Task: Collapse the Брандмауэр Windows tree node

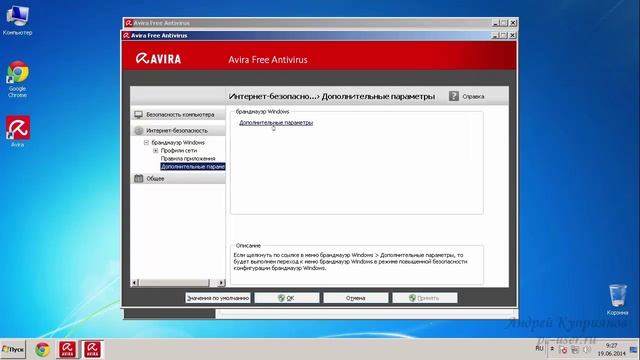Action: click(x=146, y=142)
